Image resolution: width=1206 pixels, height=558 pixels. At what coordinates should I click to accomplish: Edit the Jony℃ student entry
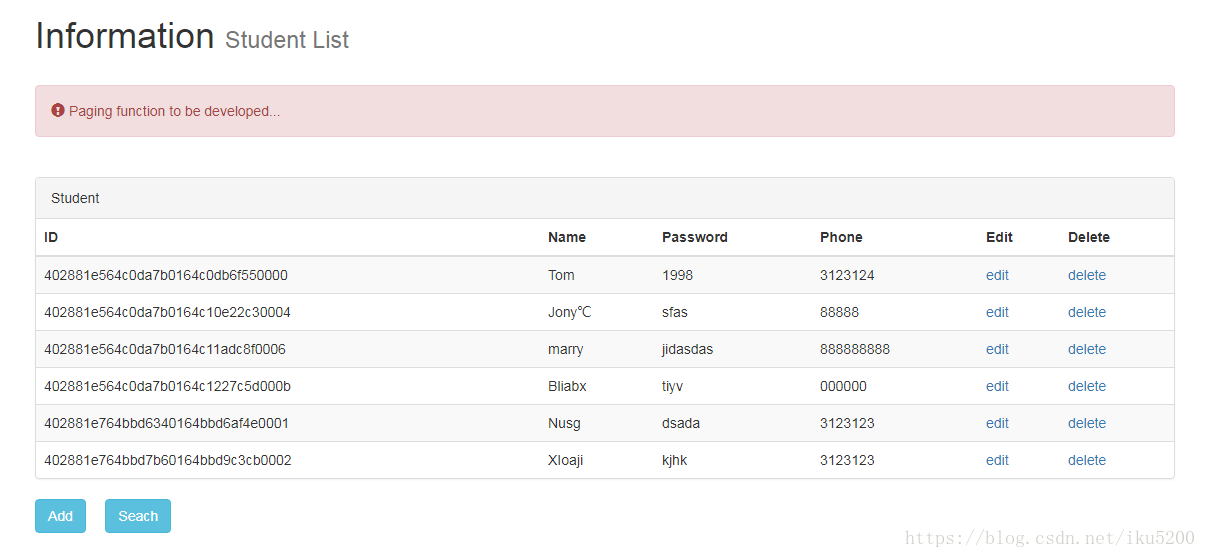pos(997,312)
